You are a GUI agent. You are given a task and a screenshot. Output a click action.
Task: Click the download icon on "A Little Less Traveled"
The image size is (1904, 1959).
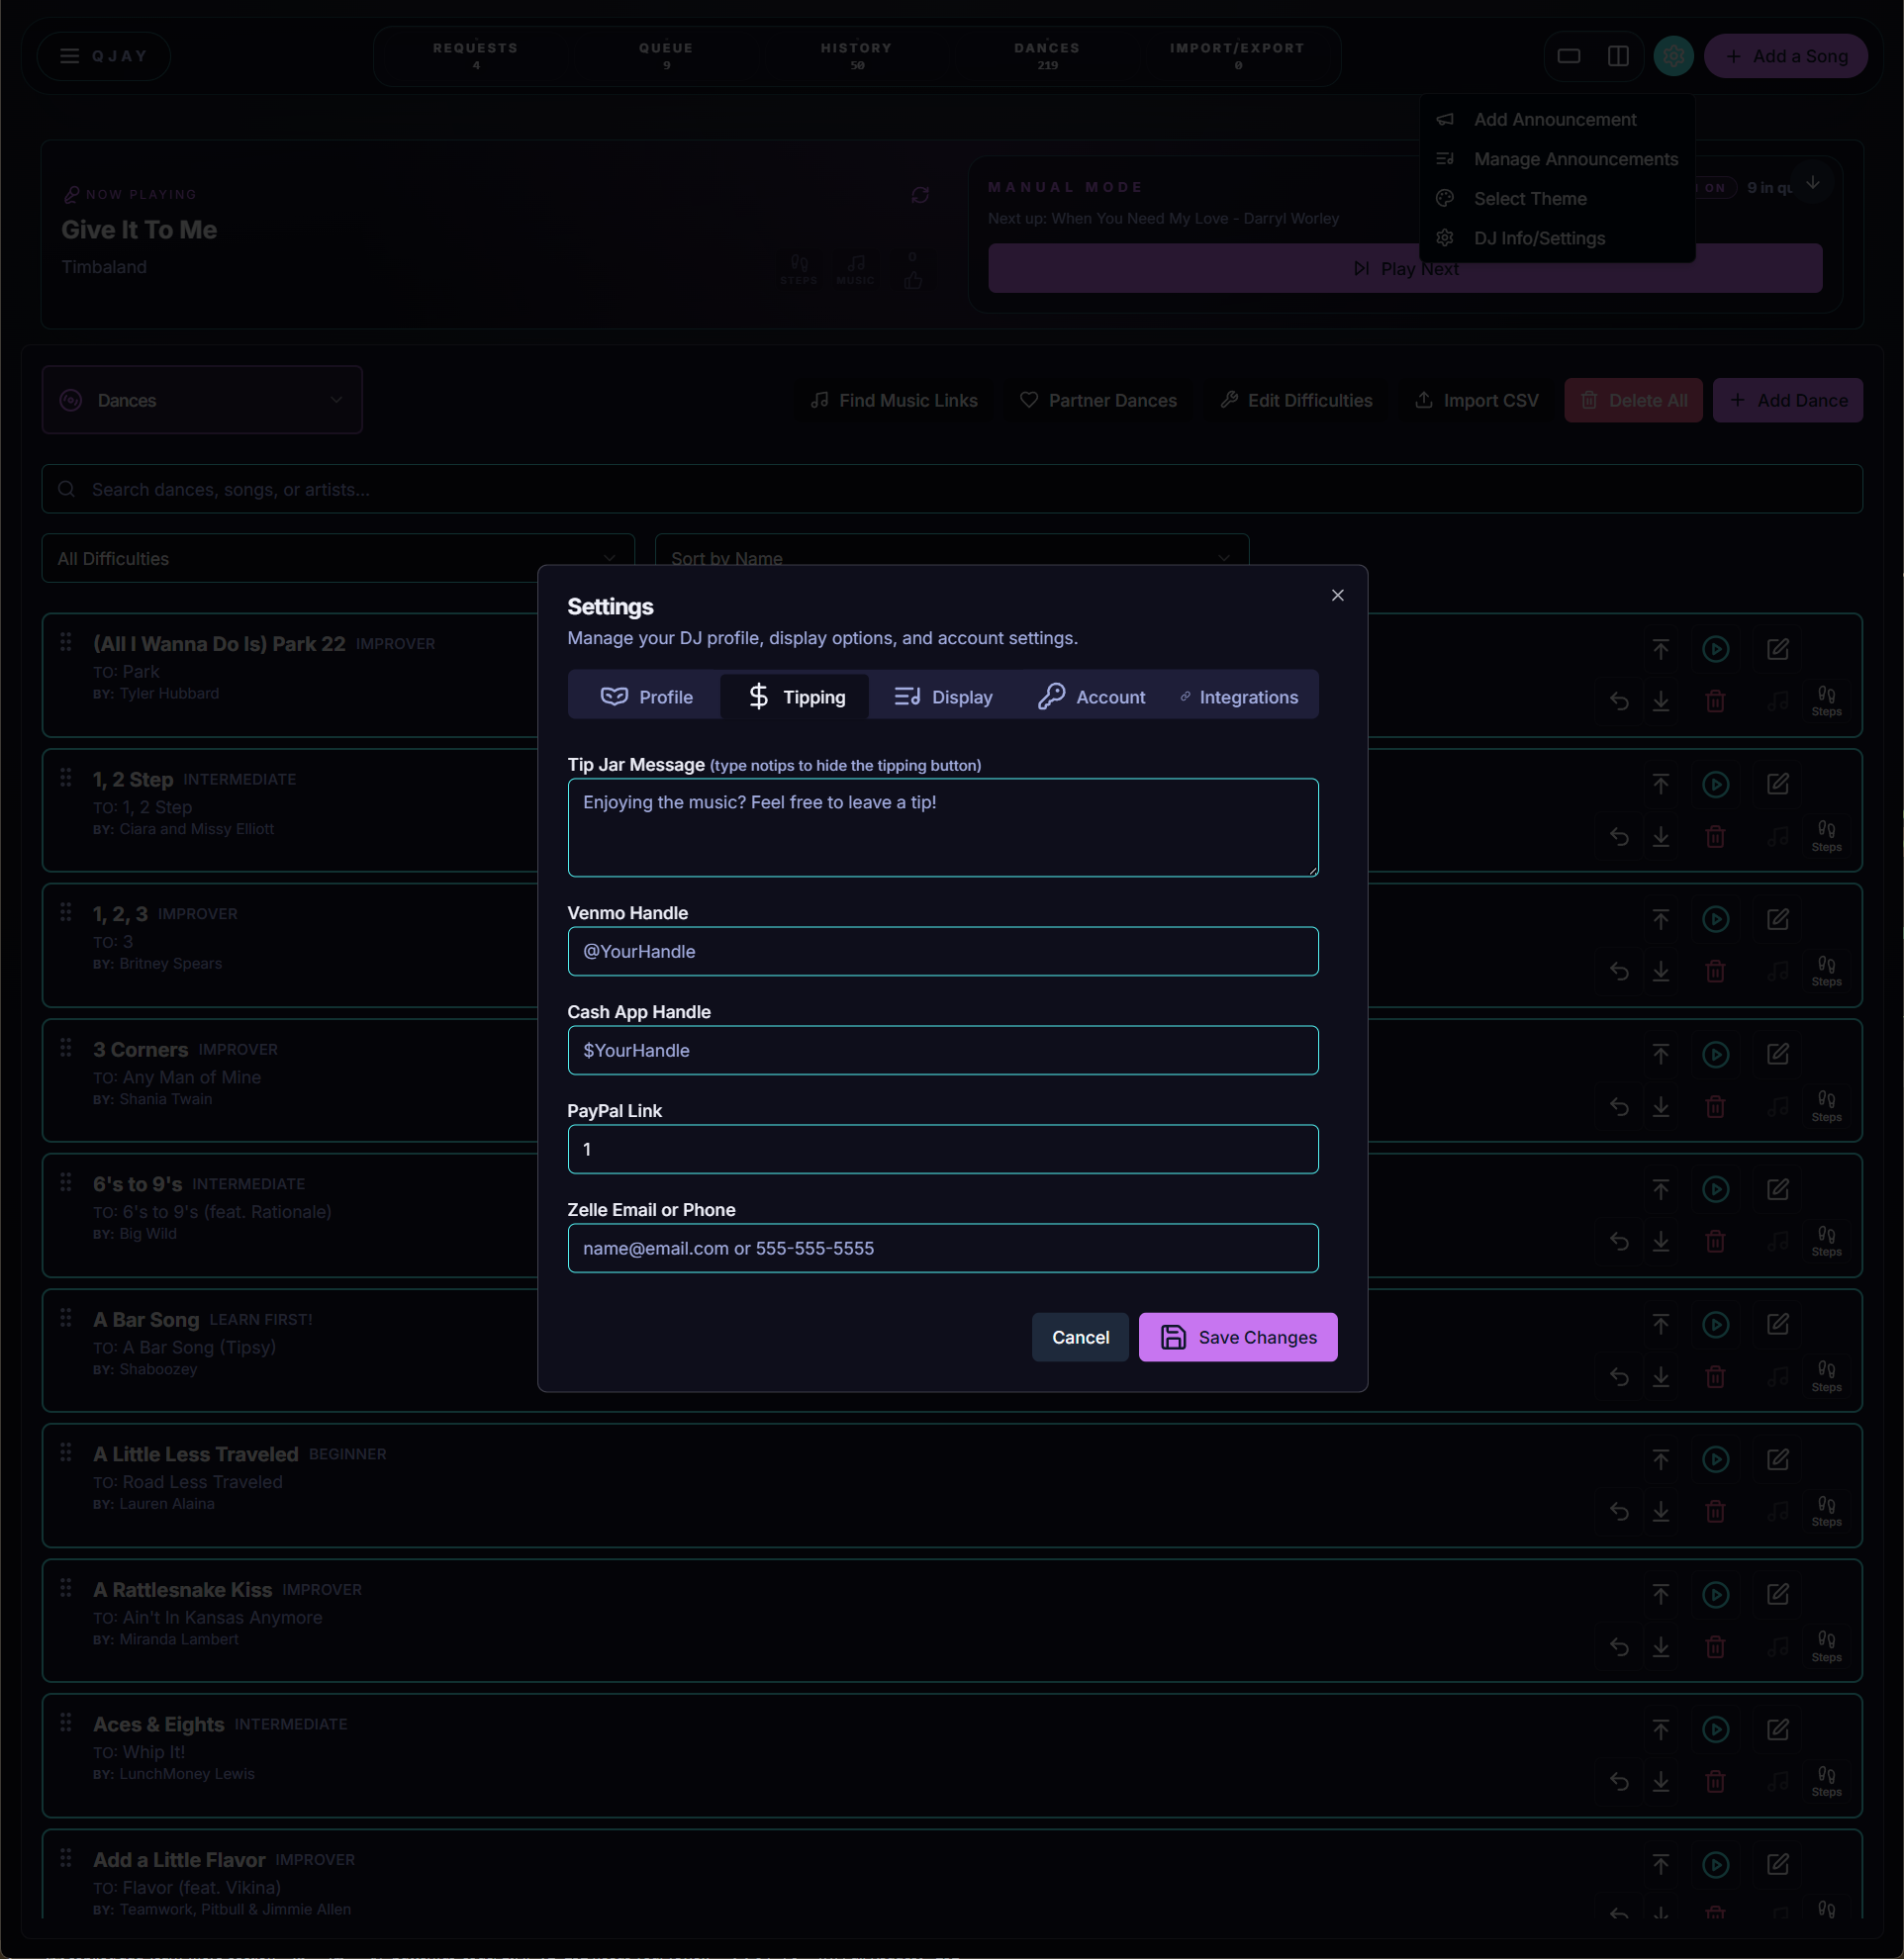(x=1661, y=1511)
